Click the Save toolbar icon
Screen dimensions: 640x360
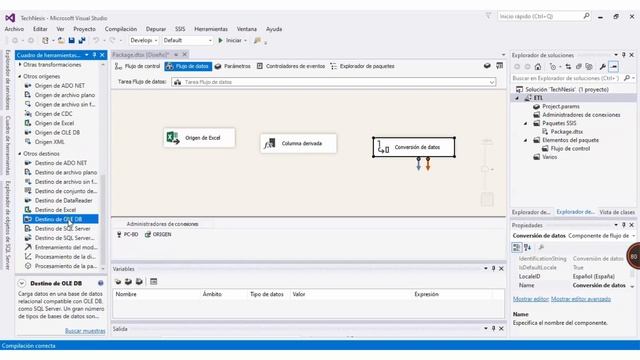pyautogui.click(x=71, y=40)
